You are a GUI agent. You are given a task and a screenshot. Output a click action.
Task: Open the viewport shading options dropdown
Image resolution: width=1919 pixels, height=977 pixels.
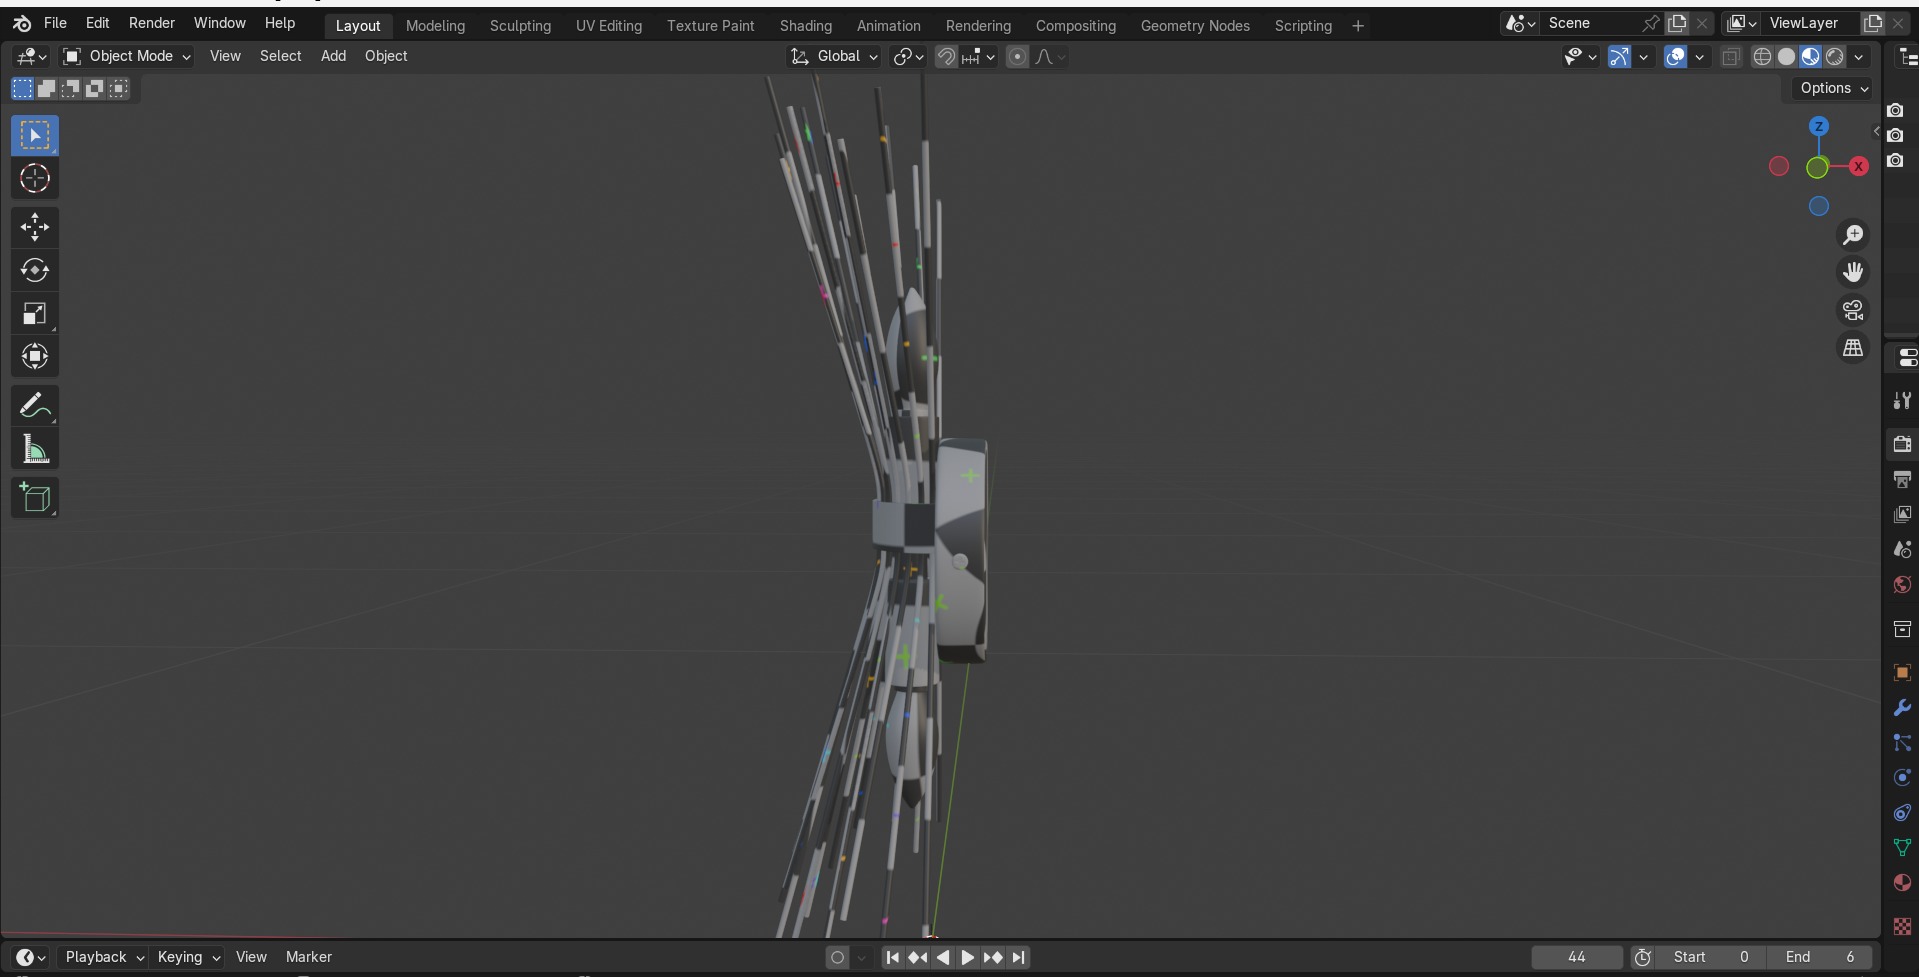point(1859,57)
